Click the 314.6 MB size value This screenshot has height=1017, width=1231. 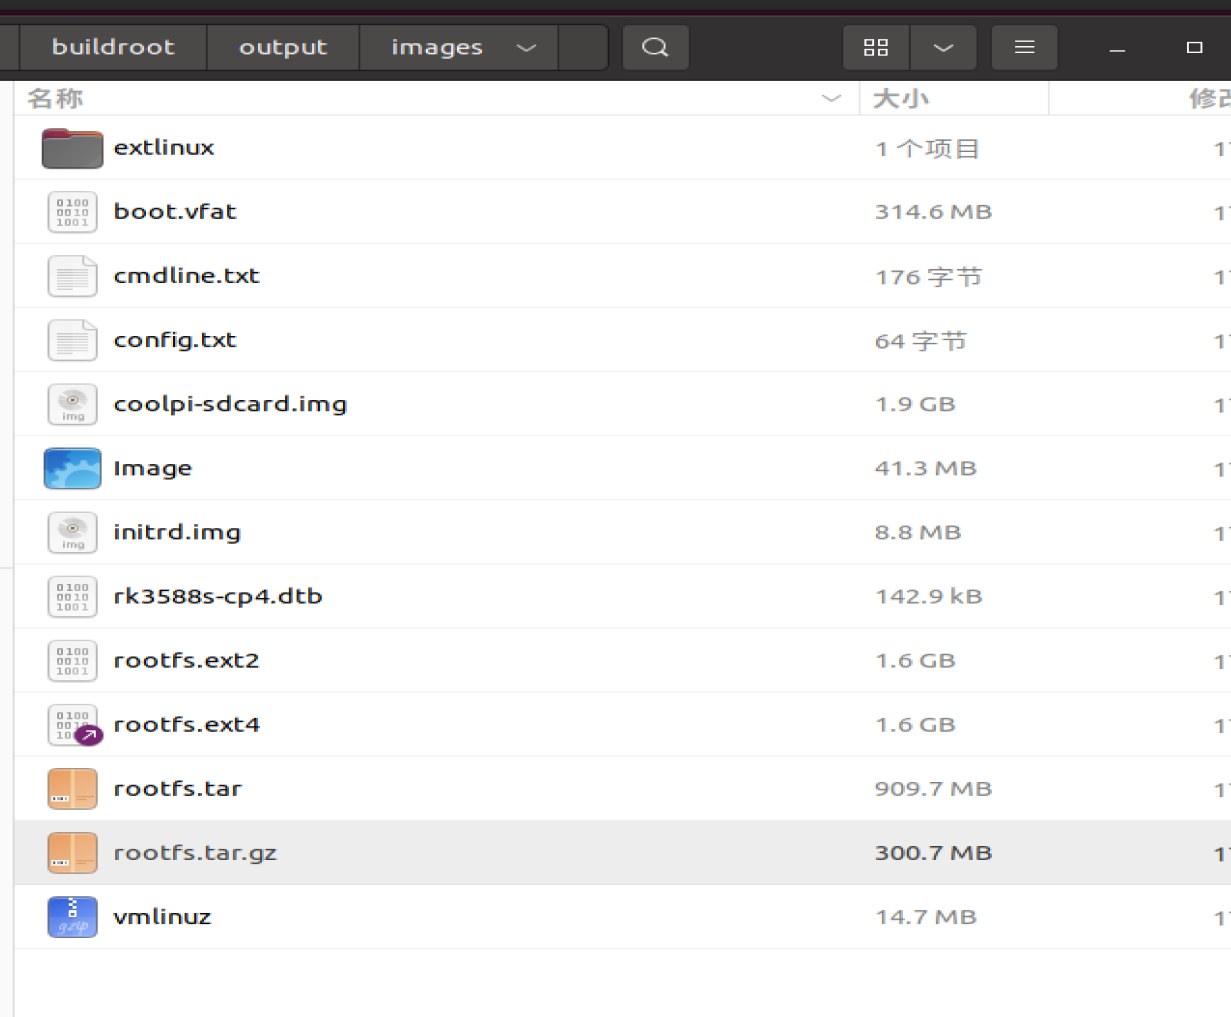933,212
